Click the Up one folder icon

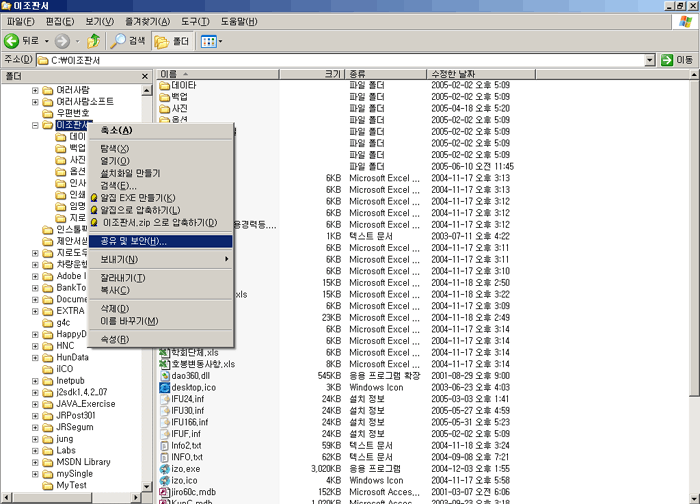click(x=94, y=41)
